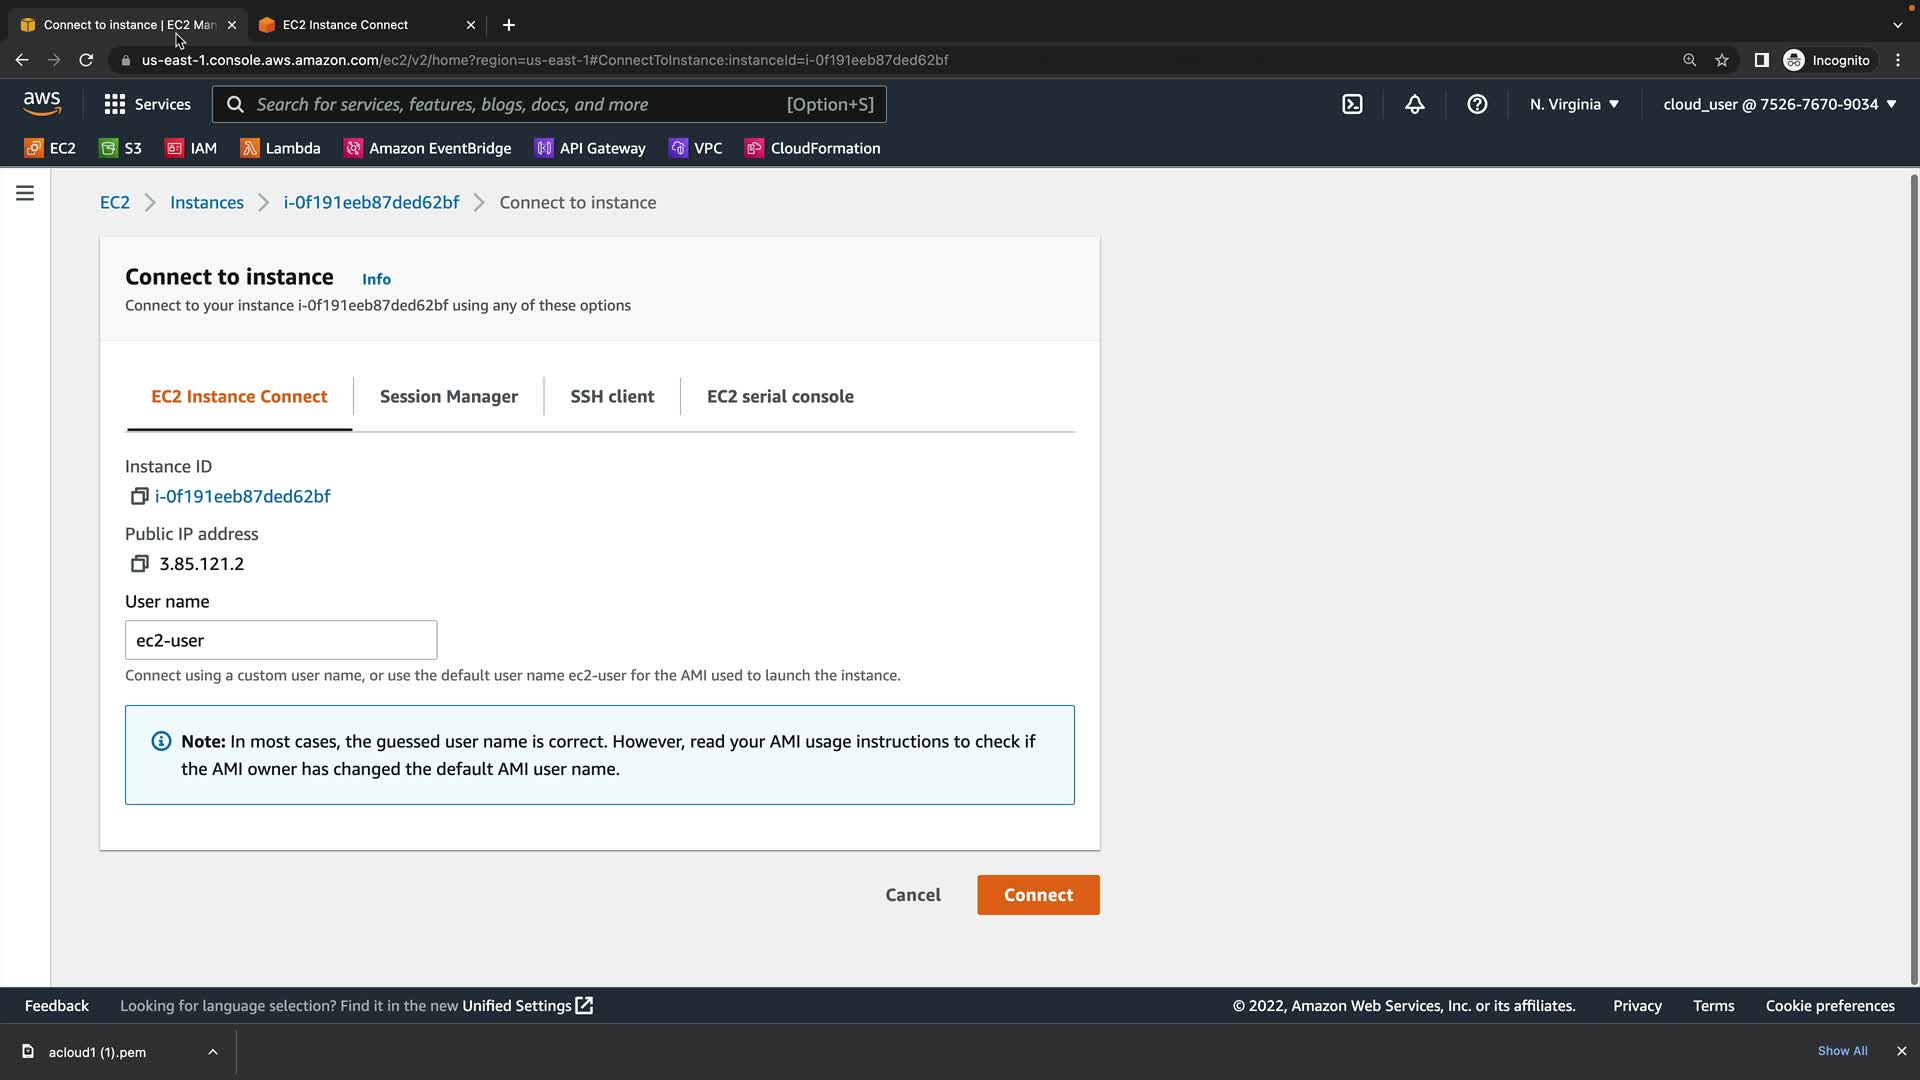Copy the Instance ID with copy icon
1920x1080 pixels.
[139, 496]
